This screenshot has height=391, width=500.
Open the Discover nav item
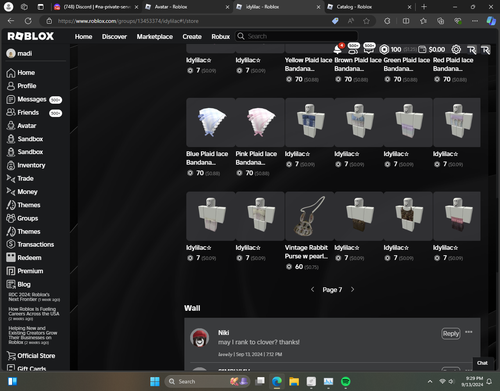[x=114, y=37]
